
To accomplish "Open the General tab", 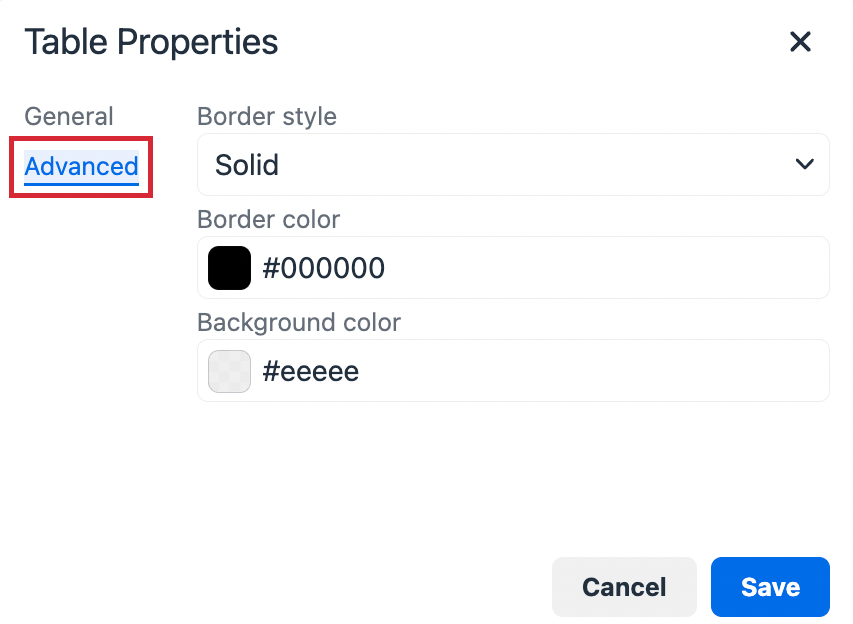I will 69,116.
